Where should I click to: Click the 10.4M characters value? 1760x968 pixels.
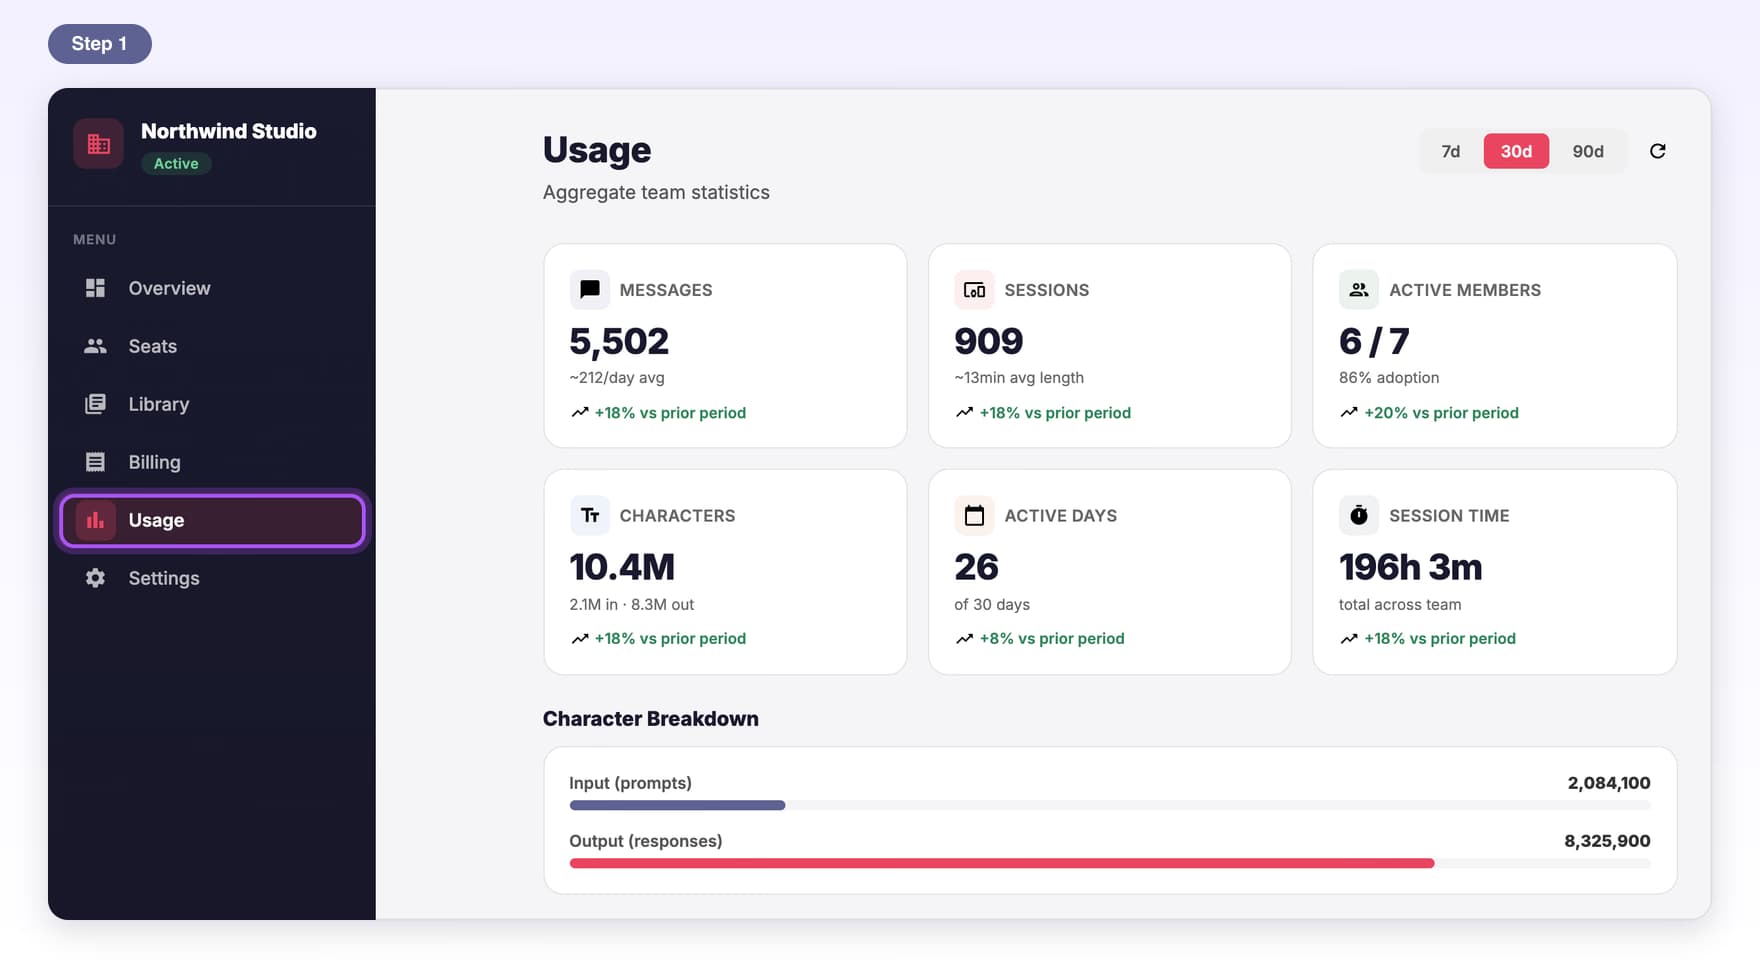click(622, 567)
